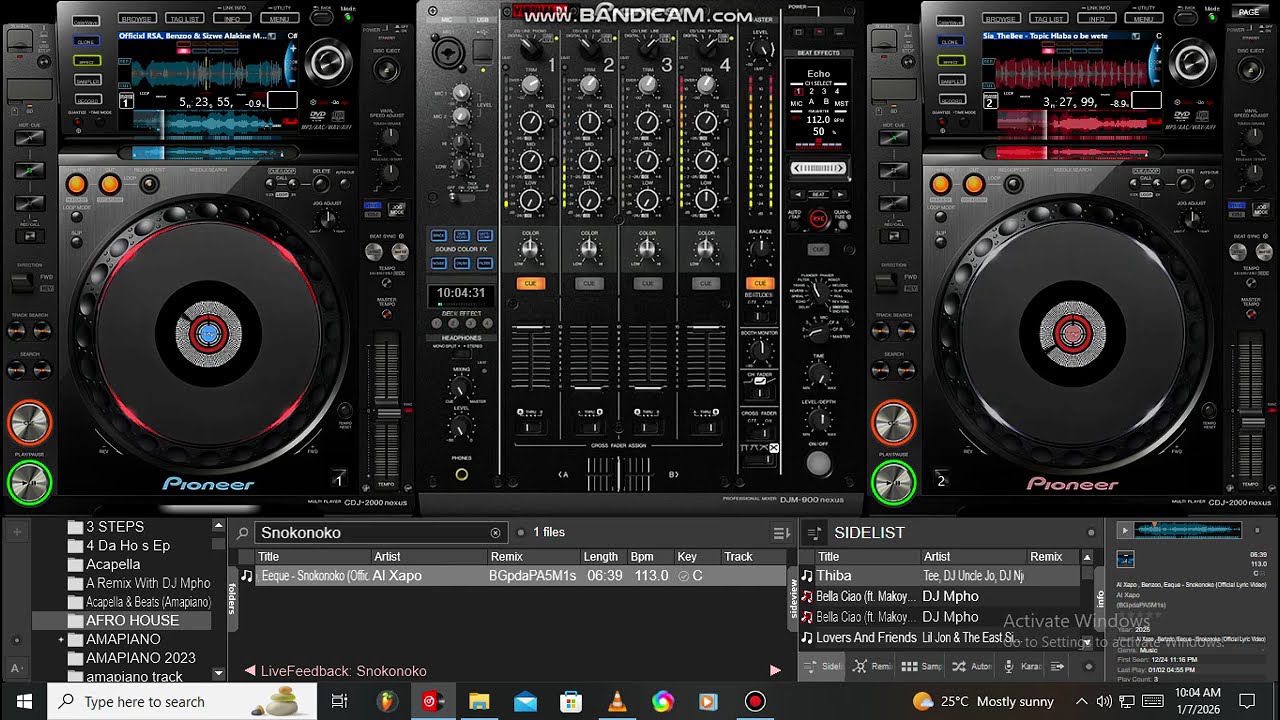Image resolution: width=1280 pixels, height=720 pixels.
Task: Click arrow icon right of Karaoke tab
Action: [x=1058, y=666]
